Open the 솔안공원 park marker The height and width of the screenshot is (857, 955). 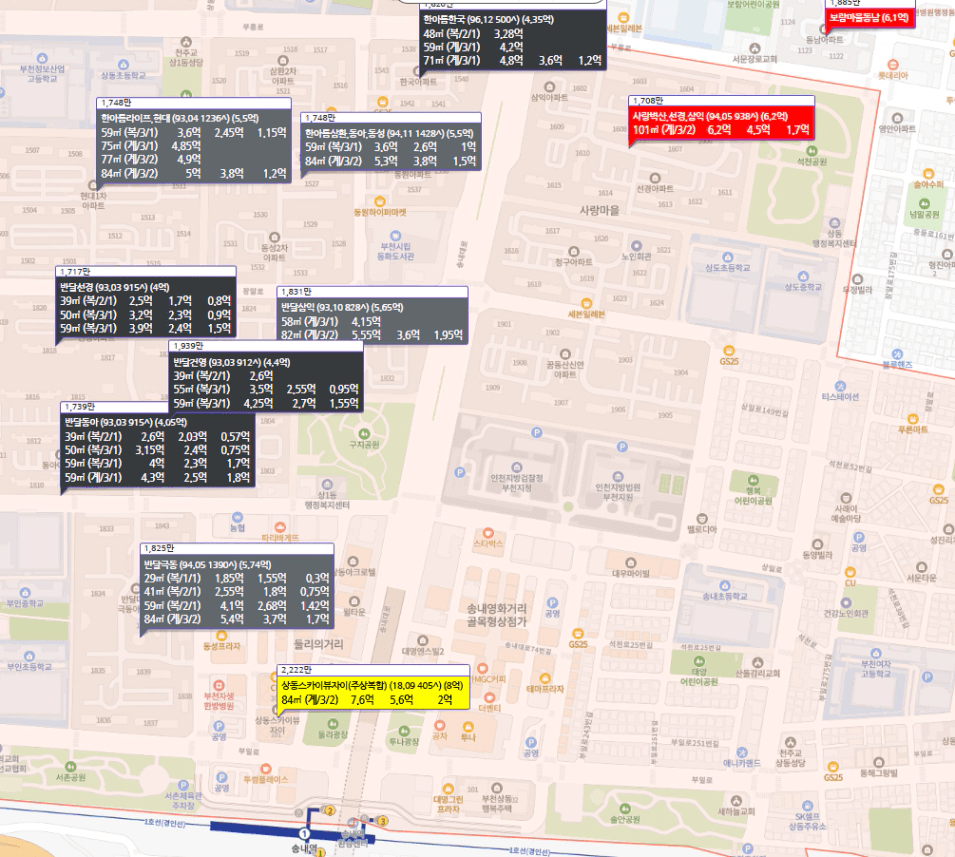click(x=625, y=809)
